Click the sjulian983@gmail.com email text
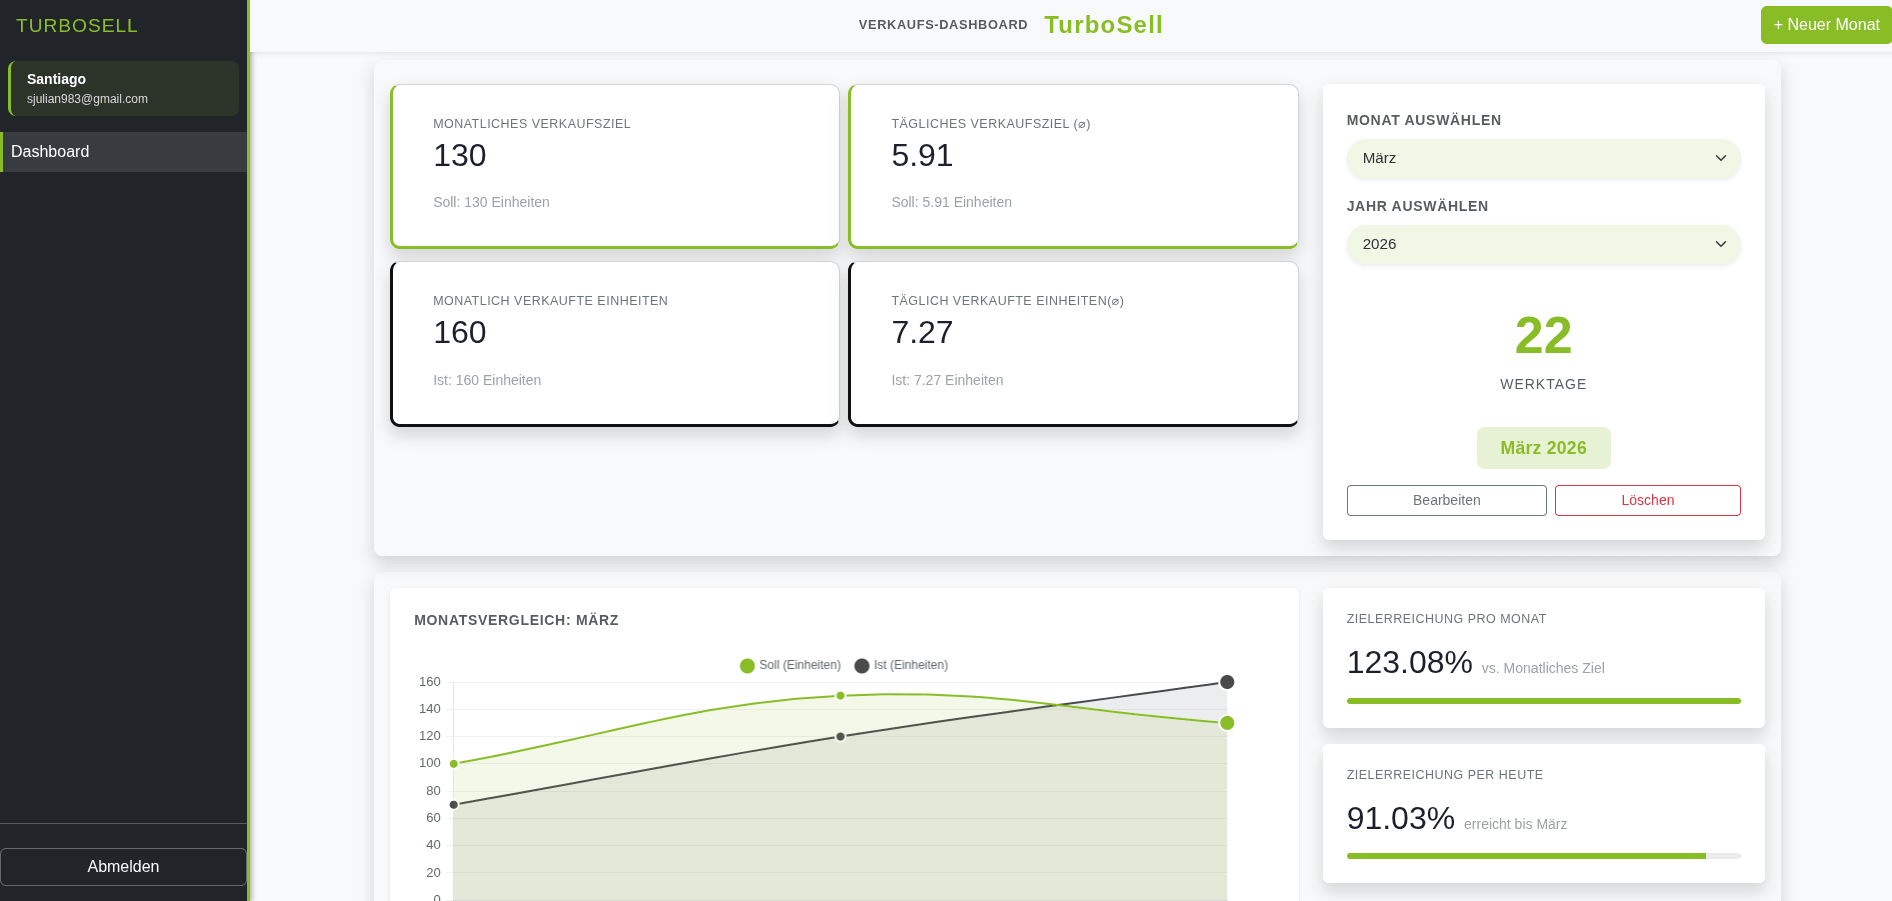 tap(87, 99)
